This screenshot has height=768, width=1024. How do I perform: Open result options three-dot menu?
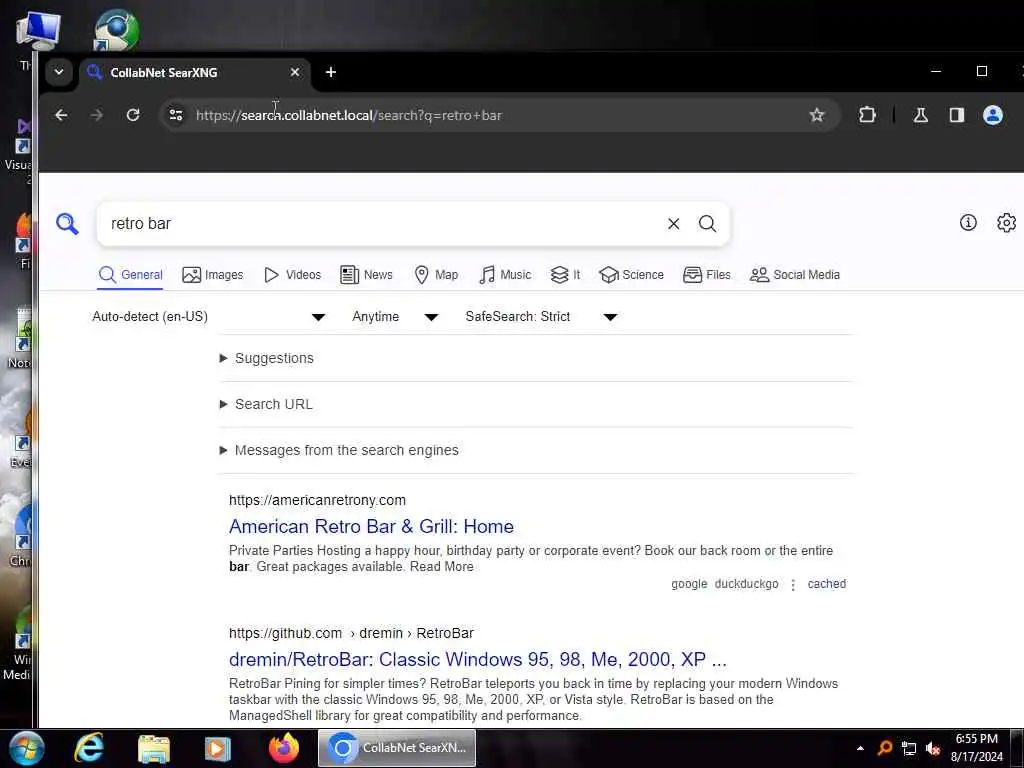pos(793,584)
